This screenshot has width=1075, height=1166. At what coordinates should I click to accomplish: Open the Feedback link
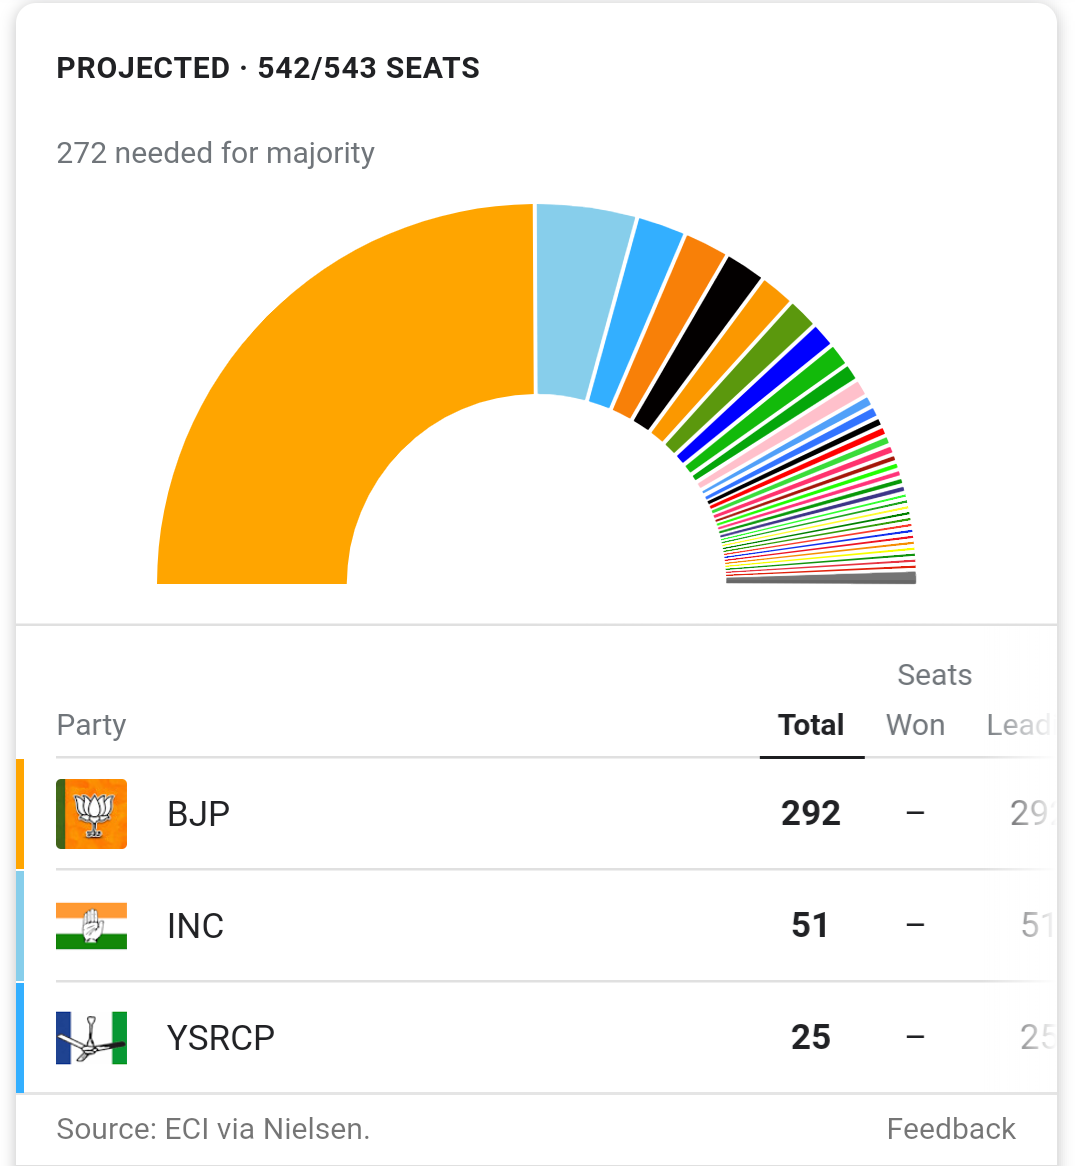click(x=951, y=1129)
